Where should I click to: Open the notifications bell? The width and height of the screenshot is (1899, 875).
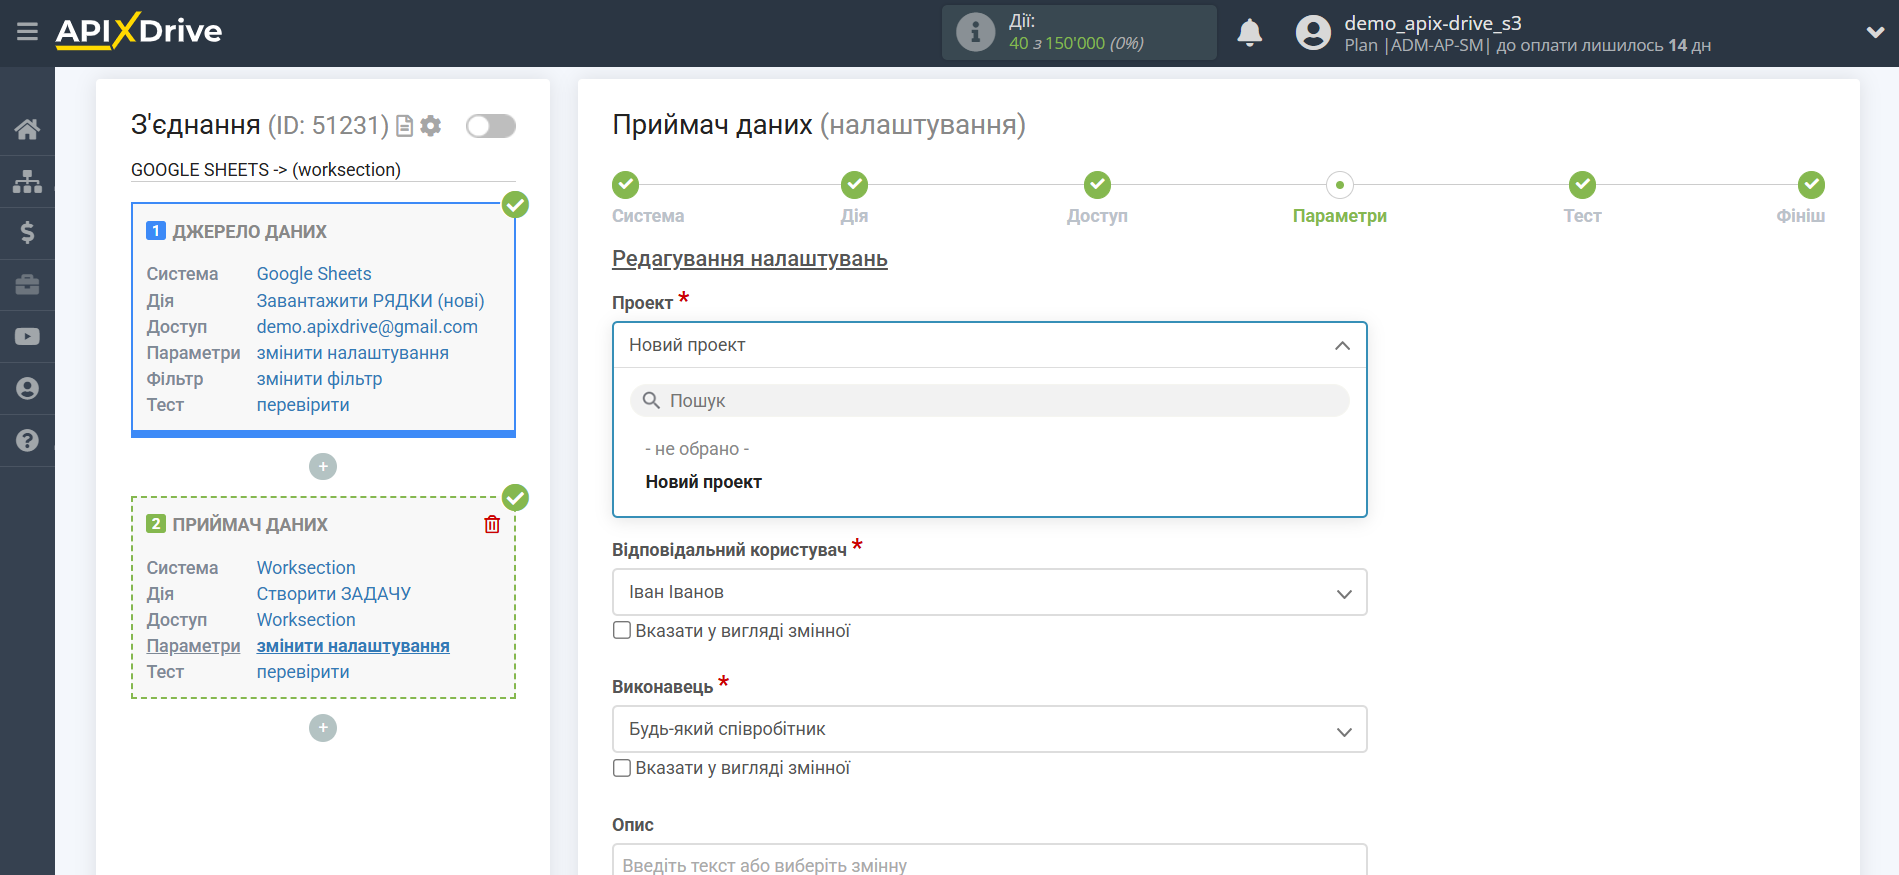pyautogui.click(x=1249, y=33)
